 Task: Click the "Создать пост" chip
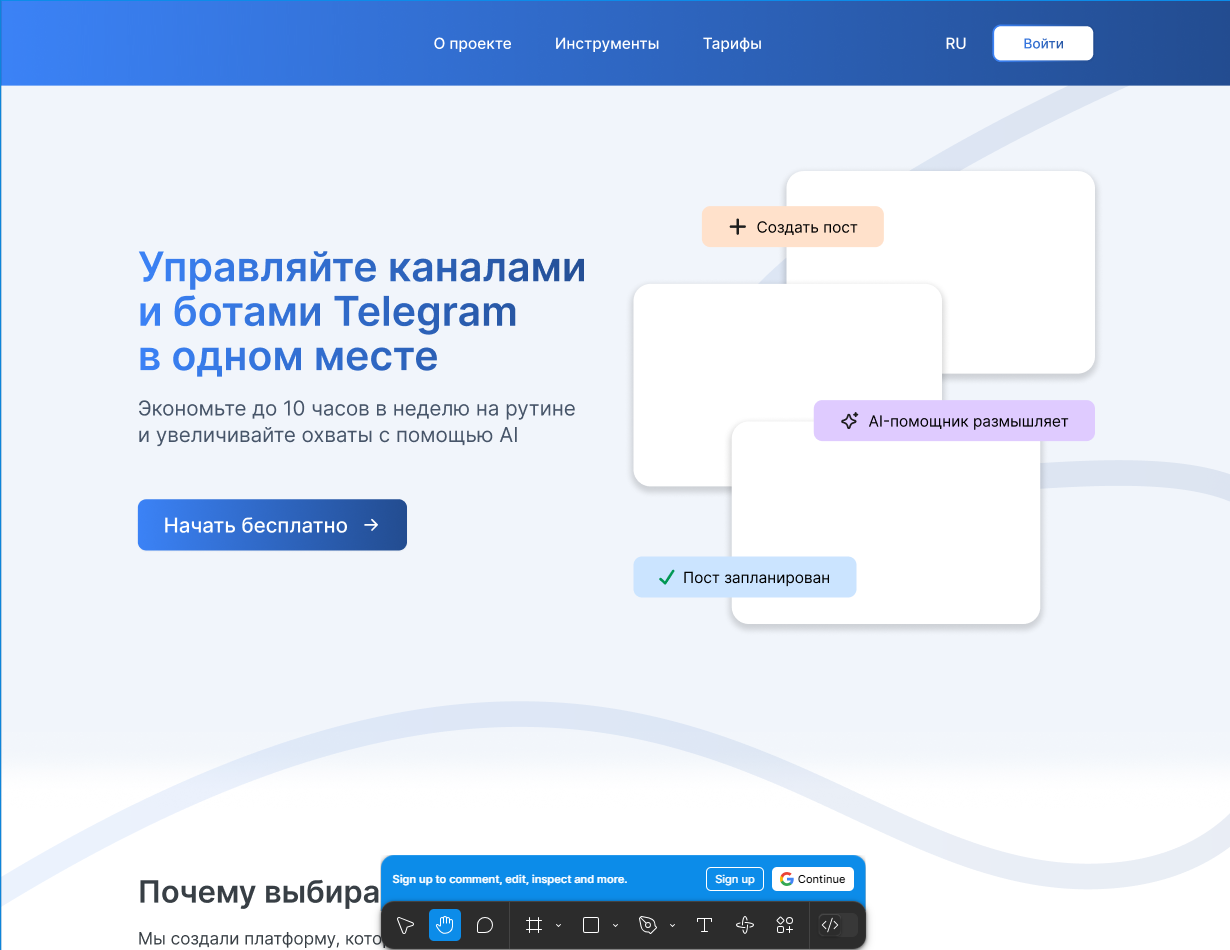pyautogui.click(x=793, y=227)
